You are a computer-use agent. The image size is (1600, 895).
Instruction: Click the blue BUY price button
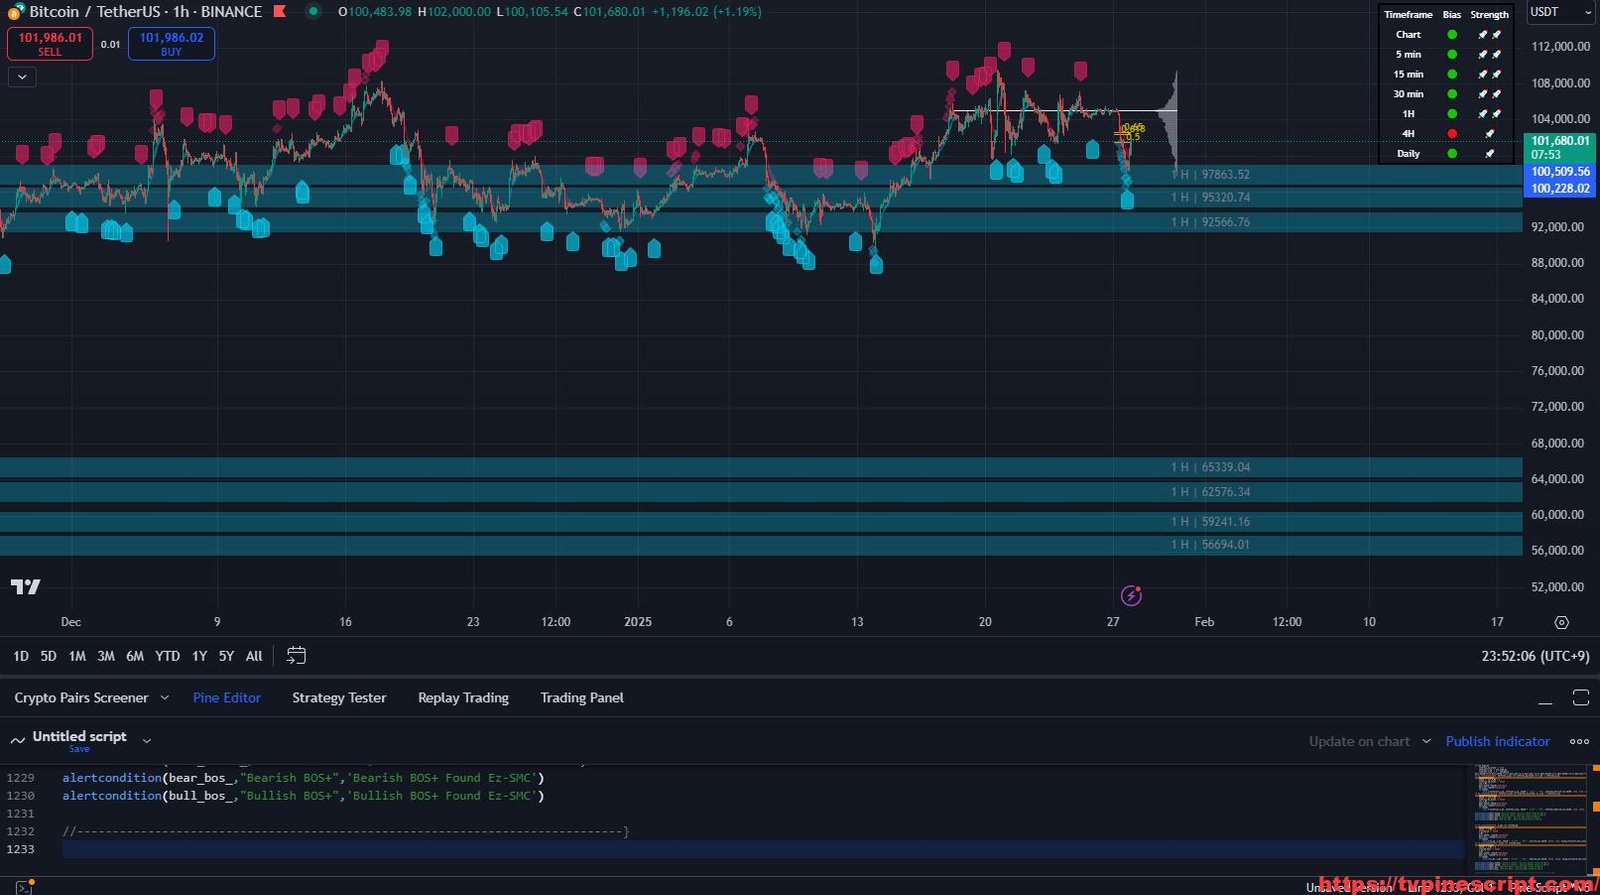click(171, 44)
